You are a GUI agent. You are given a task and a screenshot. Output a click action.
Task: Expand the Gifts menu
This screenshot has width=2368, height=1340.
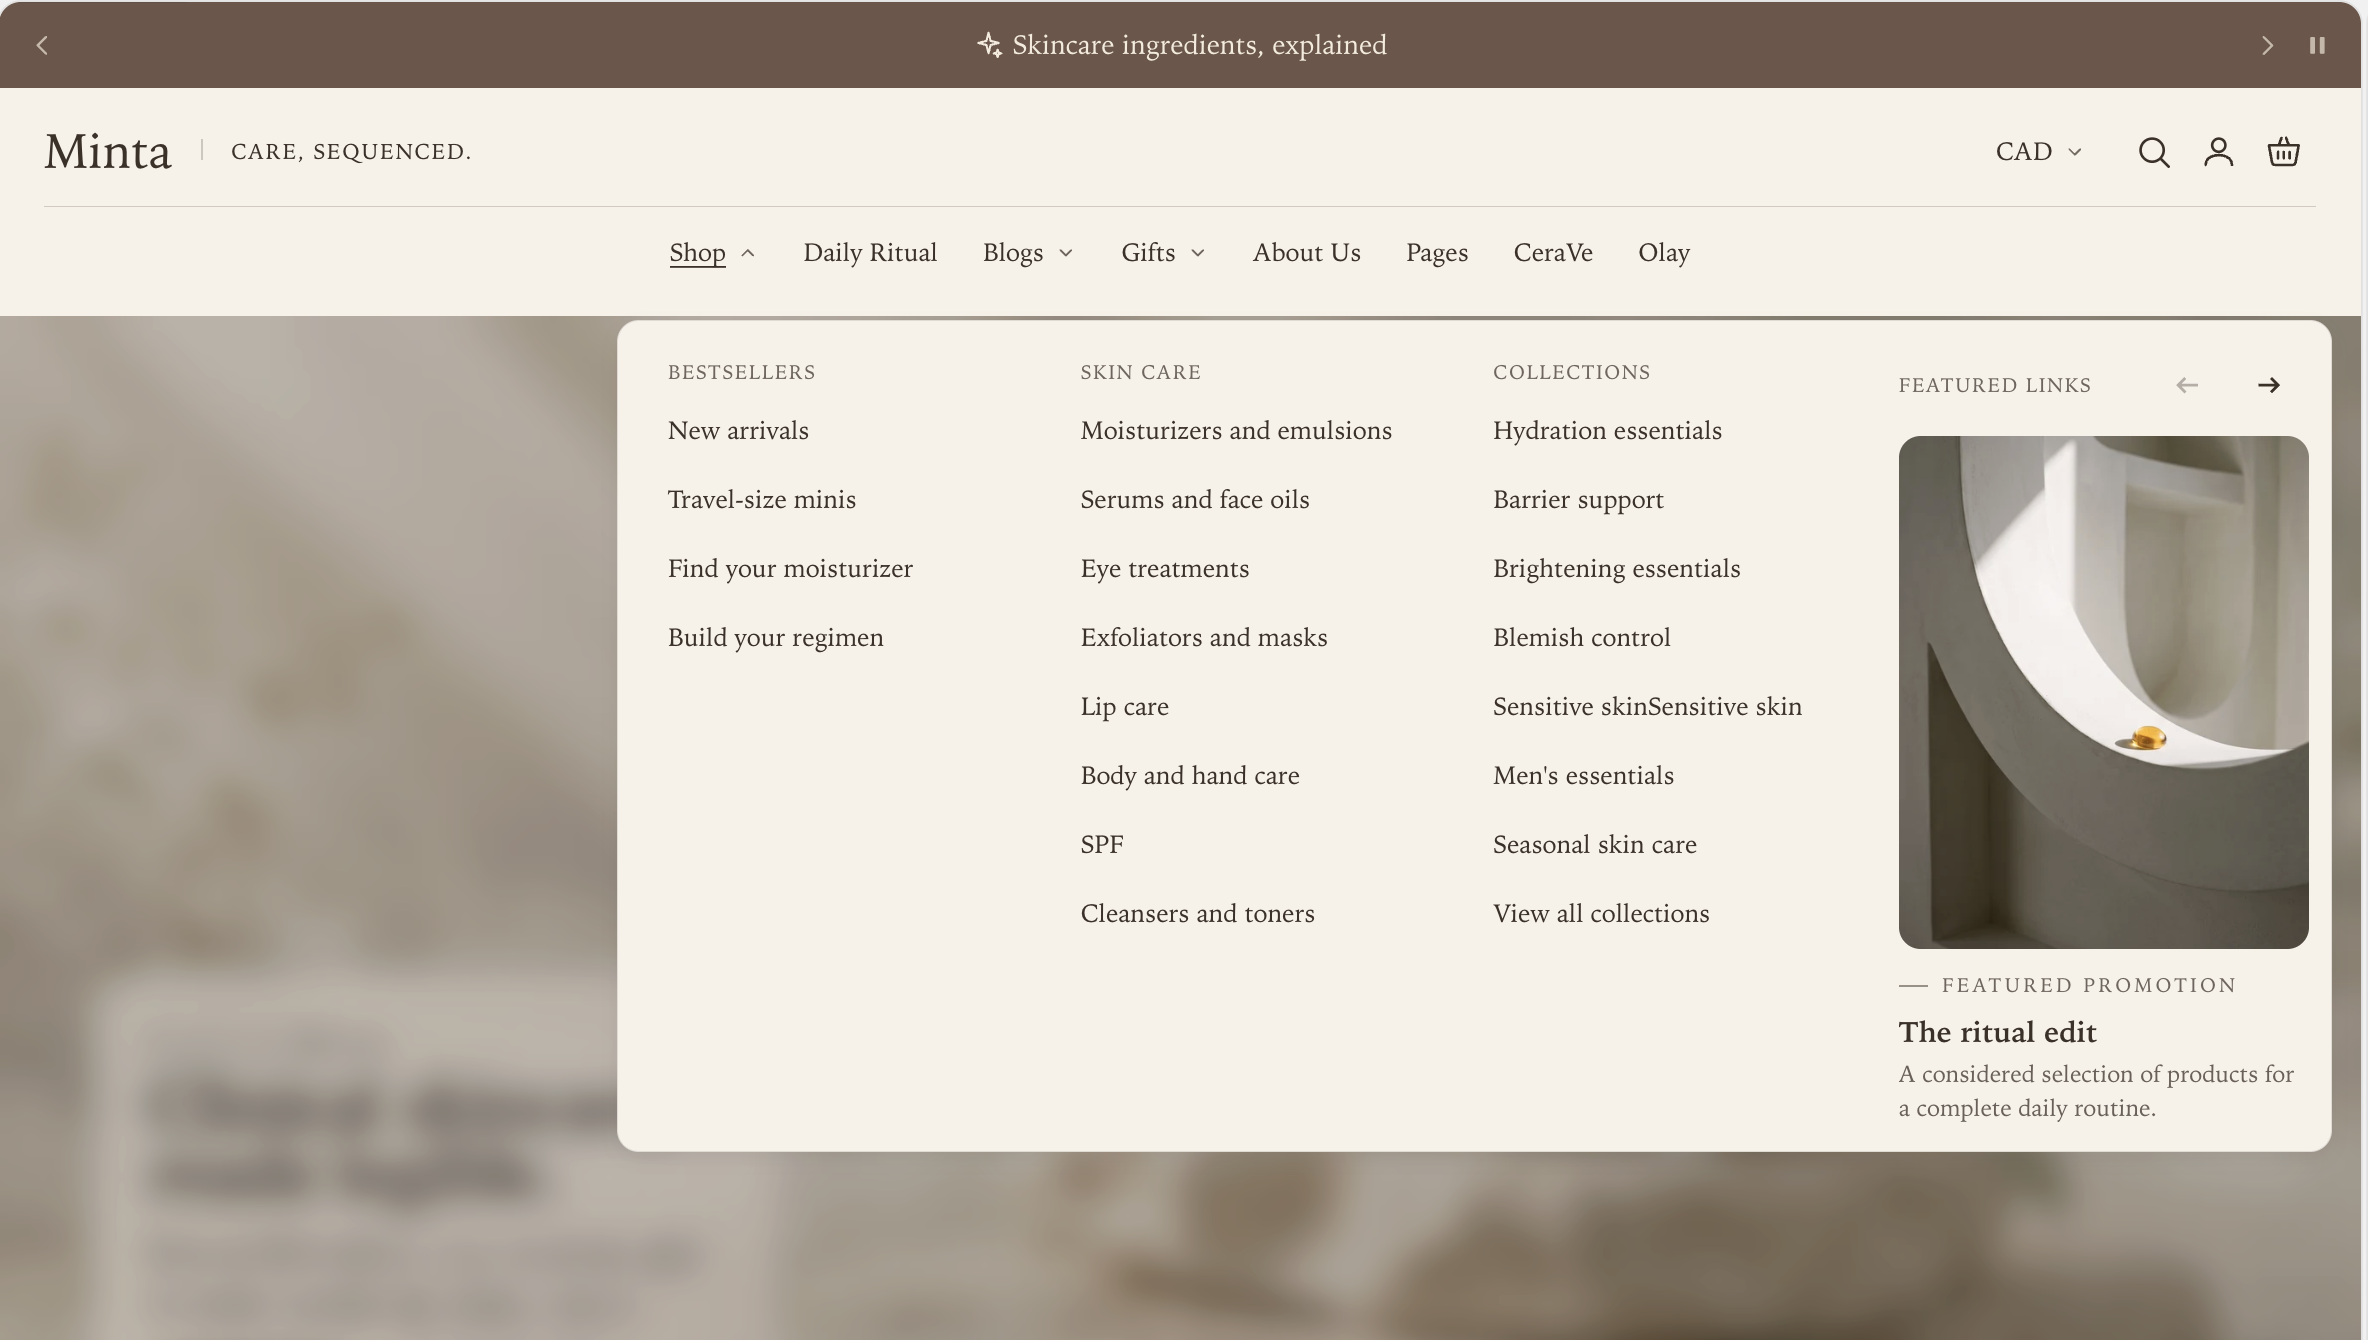tap(1163, 253)
